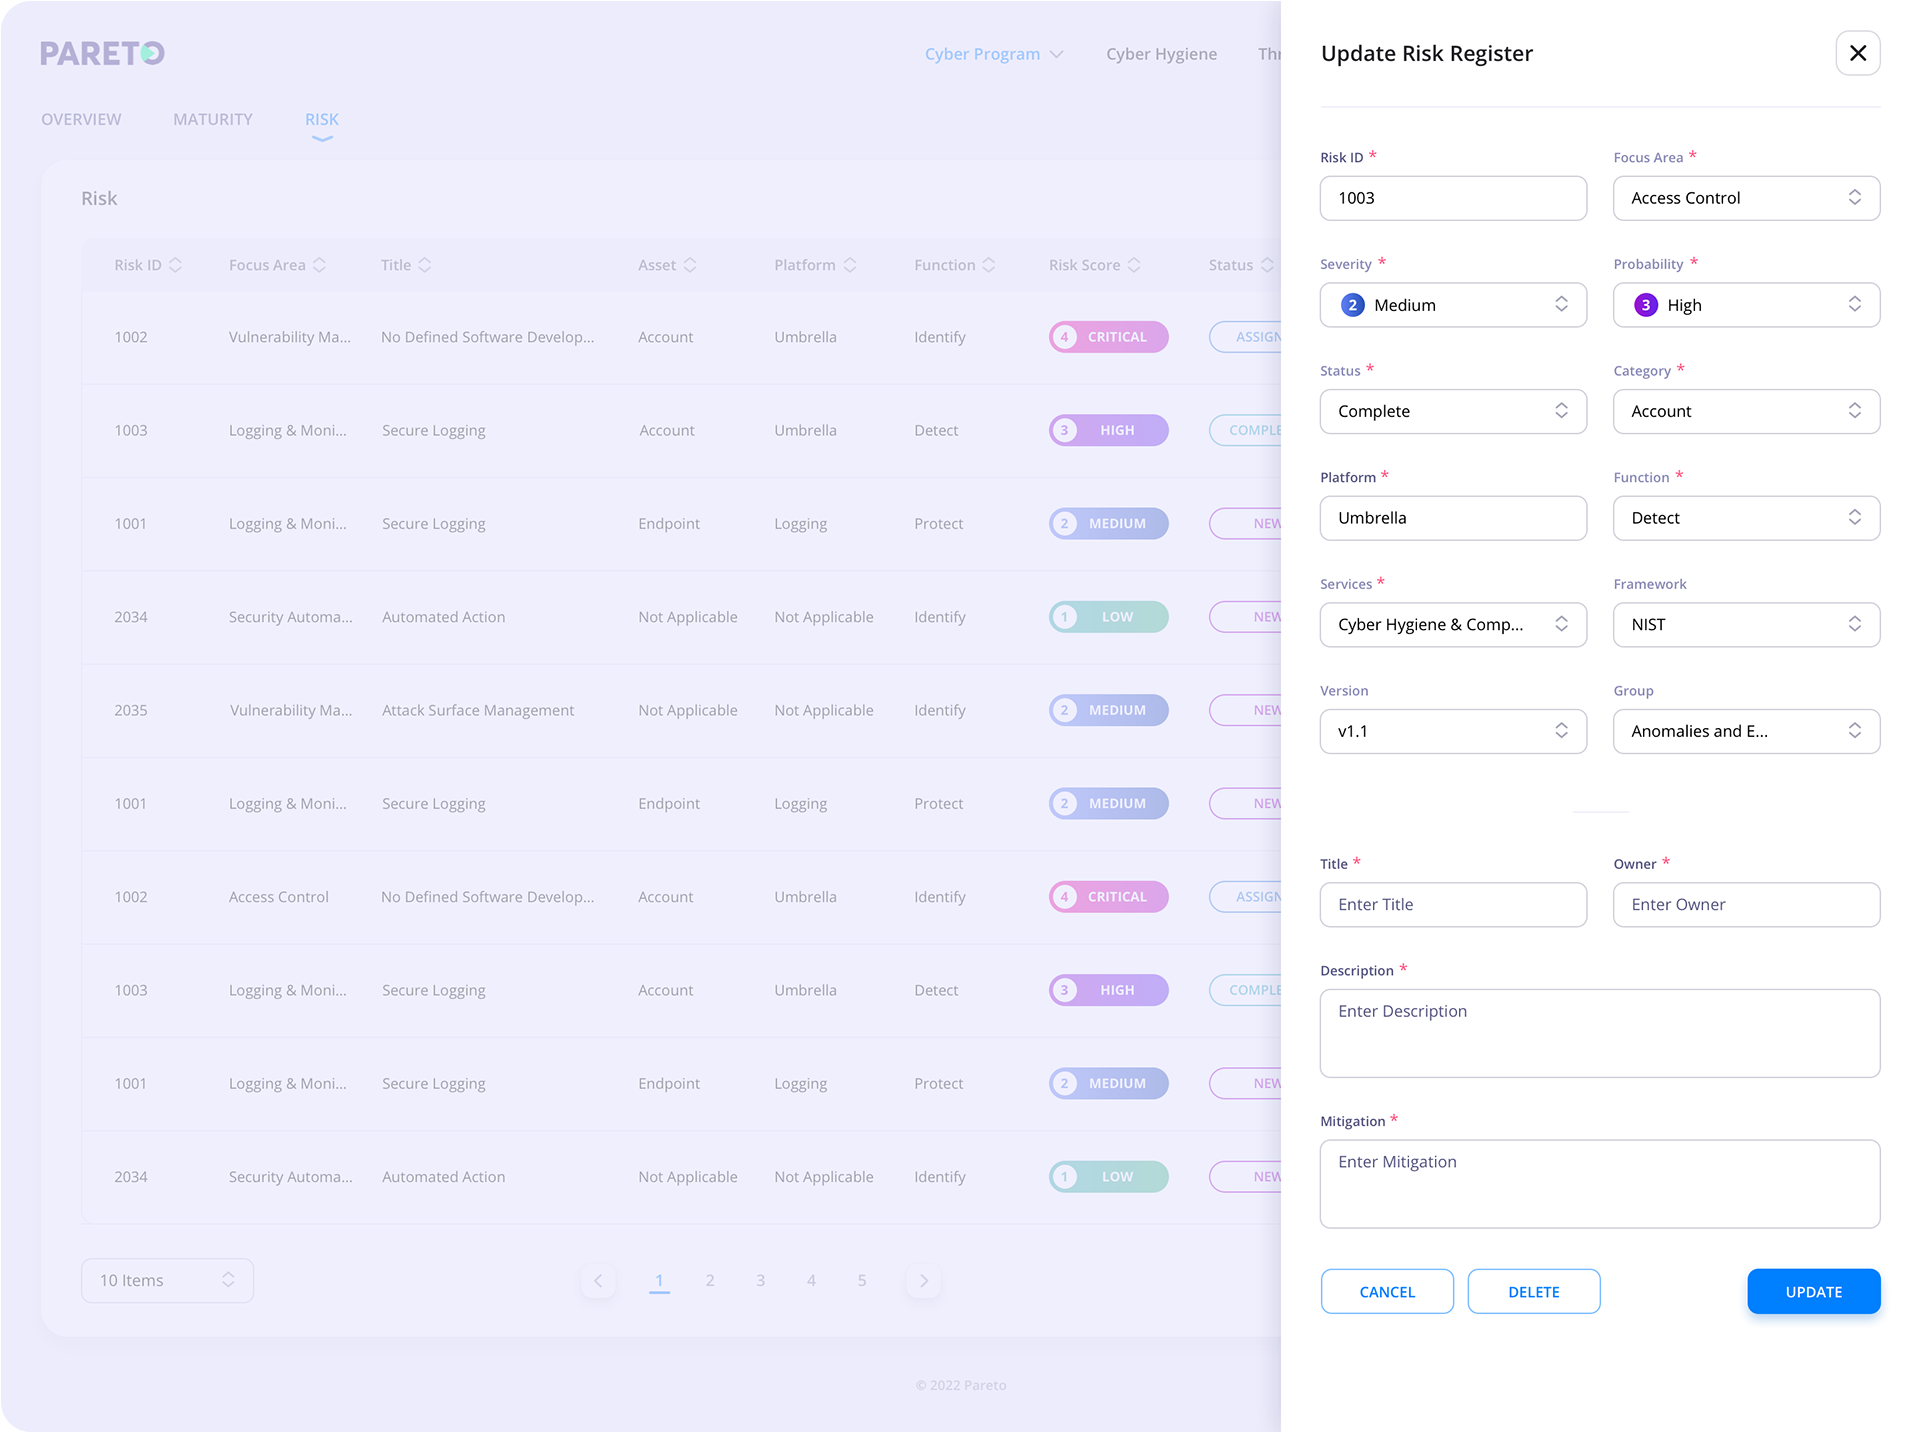Screen dimensions: 1920x1433
Task: Click the Enter Owner field
Action: tap(1746, 904)
